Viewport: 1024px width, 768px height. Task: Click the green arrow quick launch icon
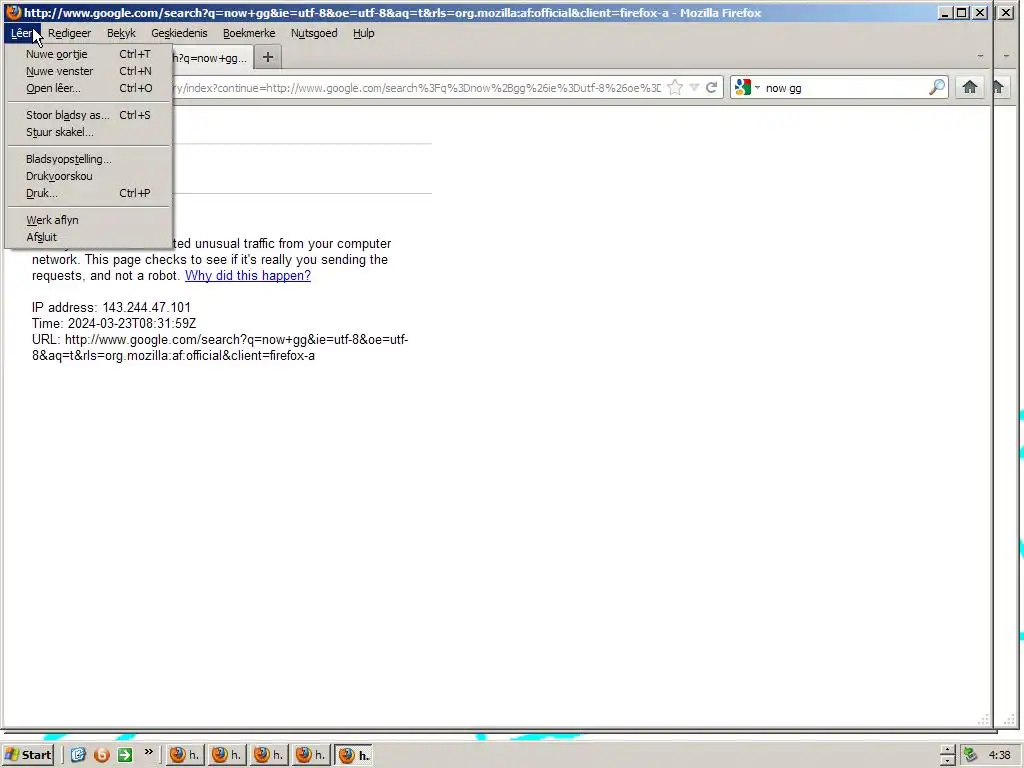pos(125,755)
